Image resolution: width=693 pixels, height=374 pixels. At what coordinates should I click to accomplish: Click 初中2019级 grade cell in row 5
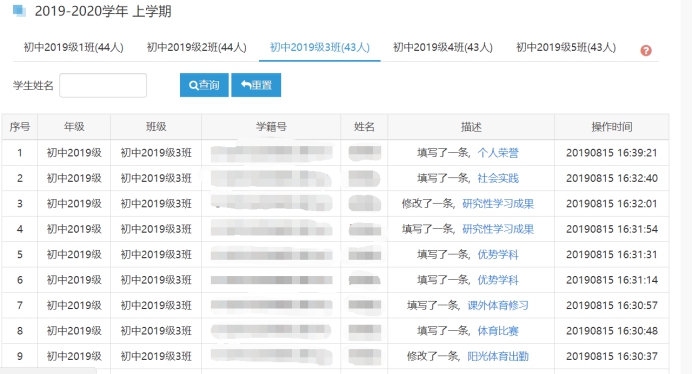click(74, 255)
